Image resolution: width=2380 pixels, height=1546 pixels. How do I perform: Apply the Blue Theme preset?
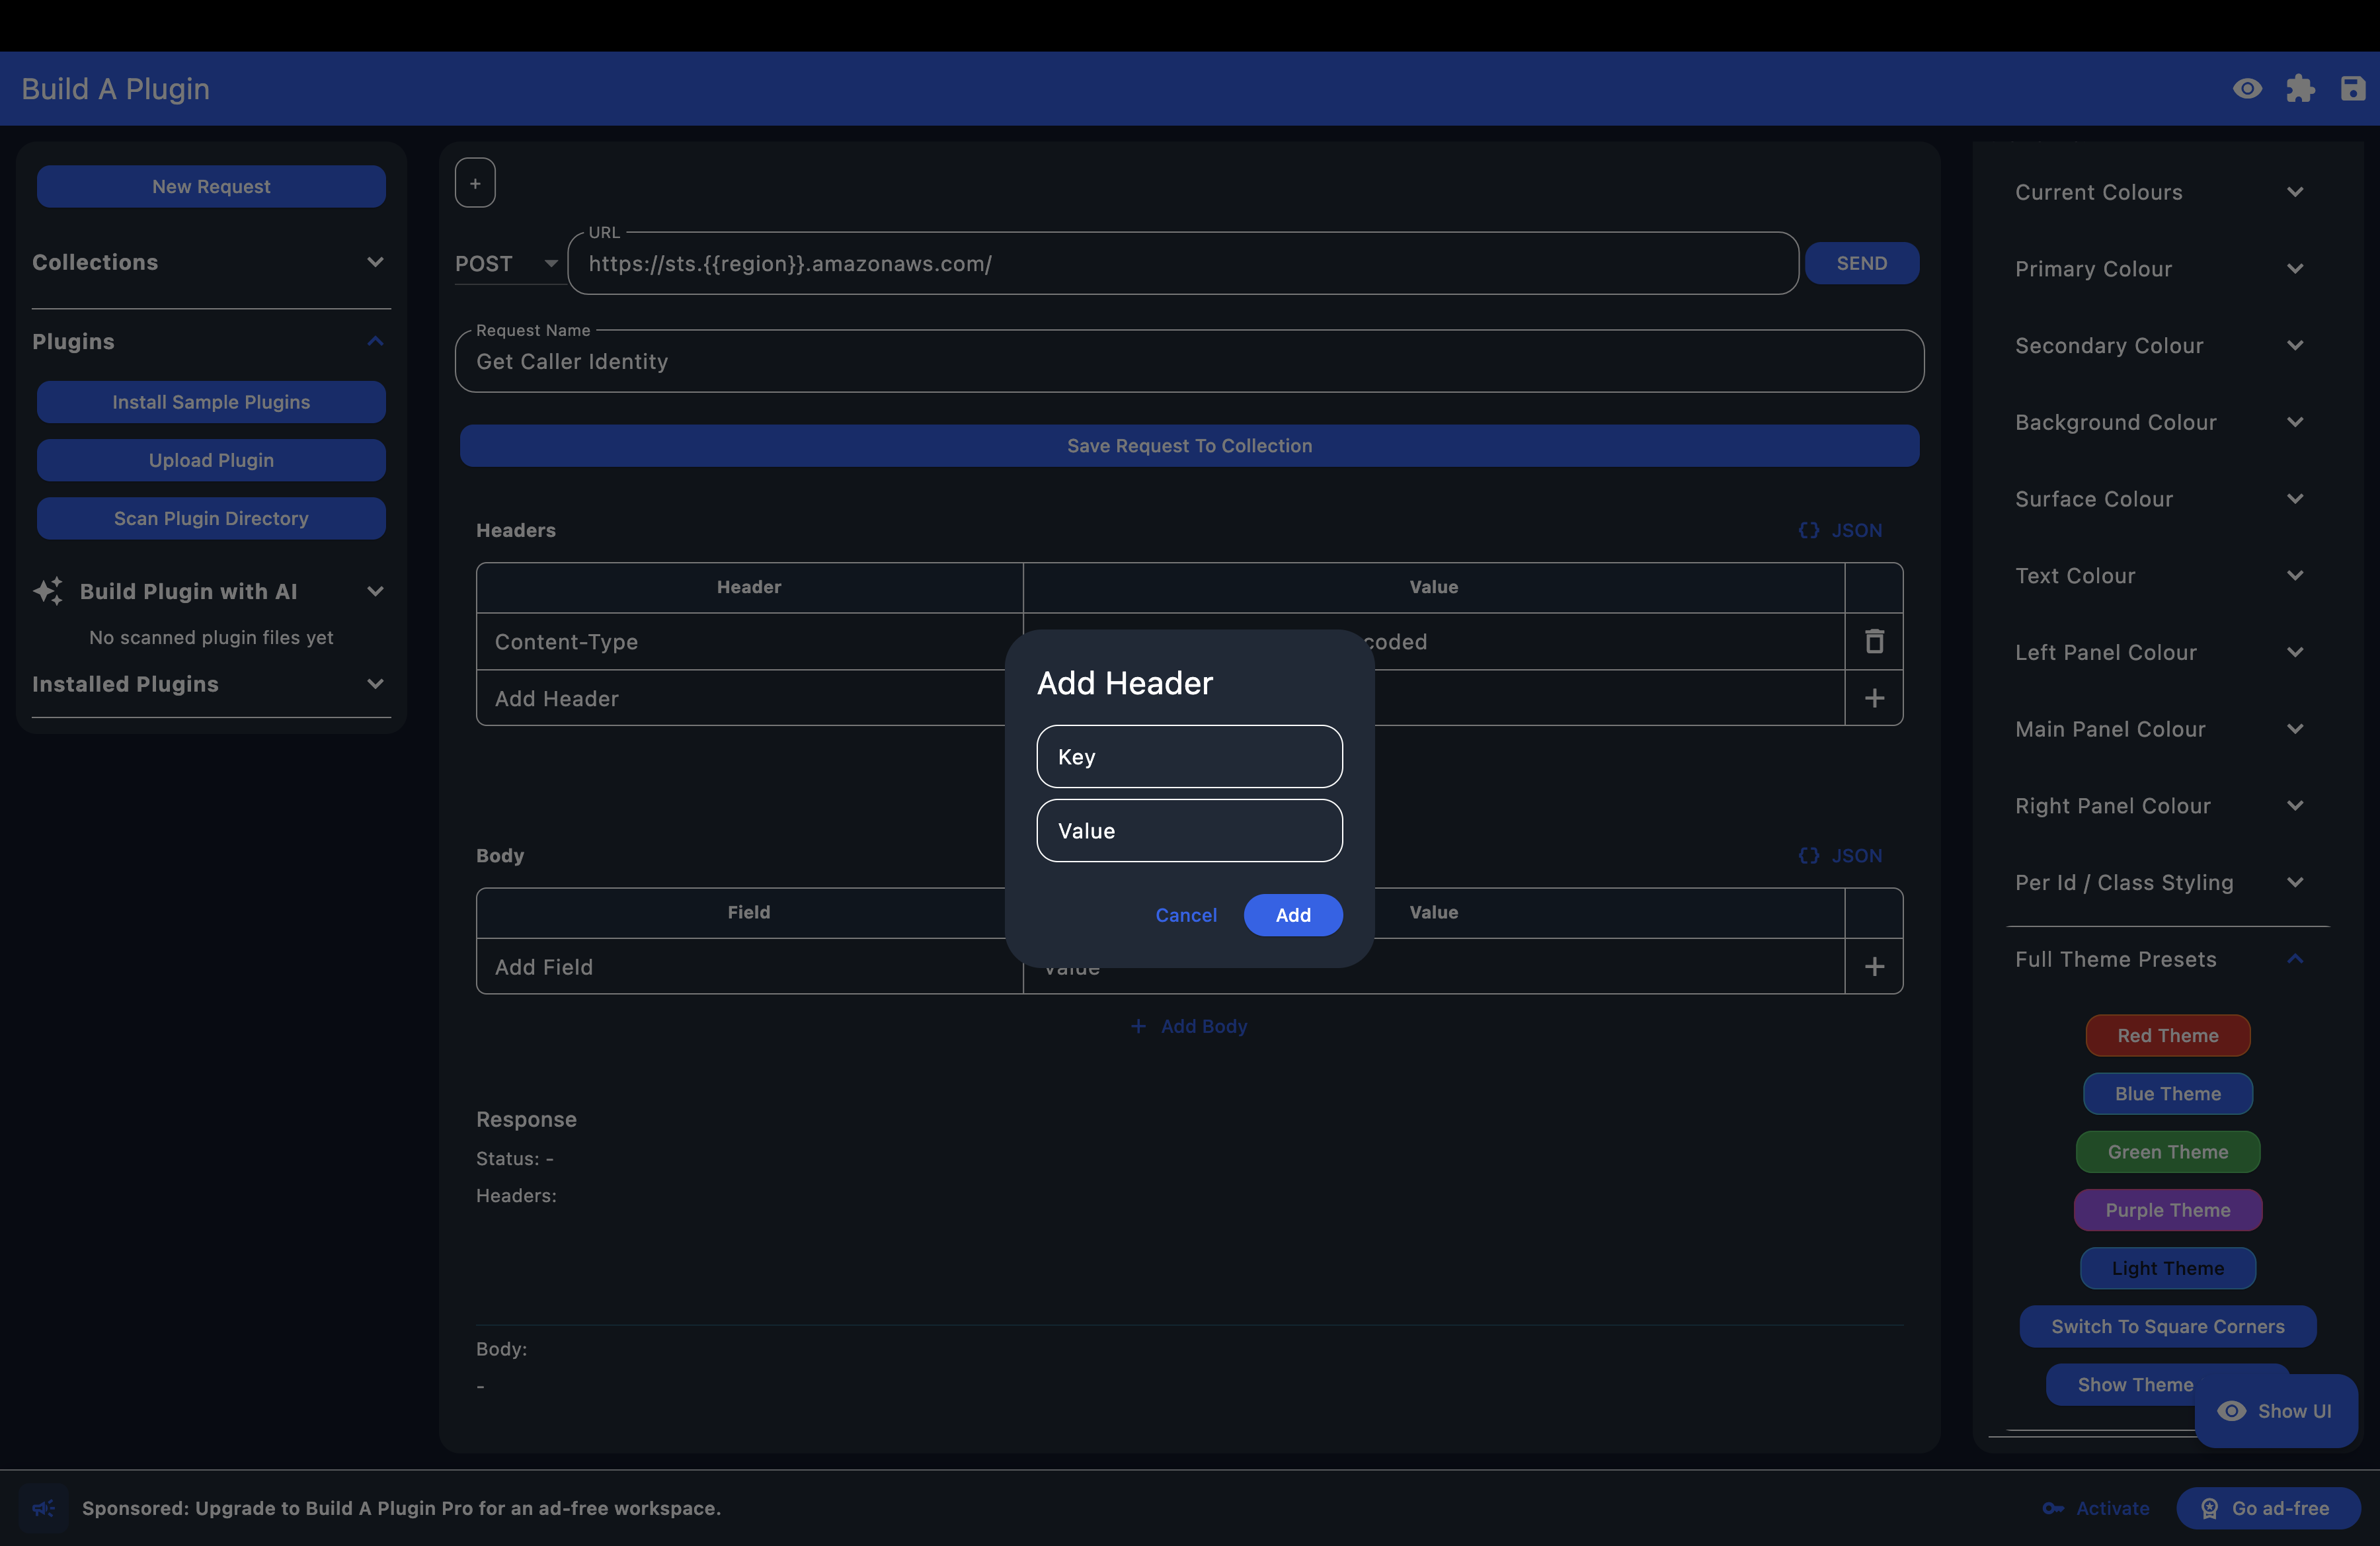click(2168, 1093)
